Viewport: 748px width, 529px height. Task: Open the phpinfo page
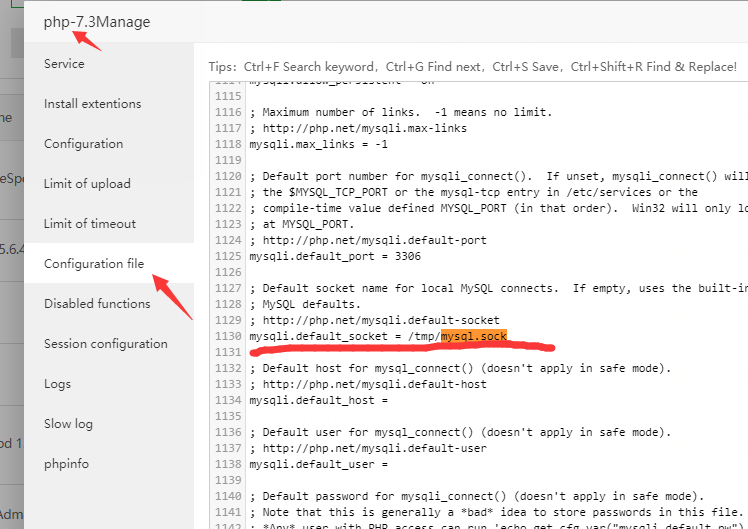tap(67, 464)
